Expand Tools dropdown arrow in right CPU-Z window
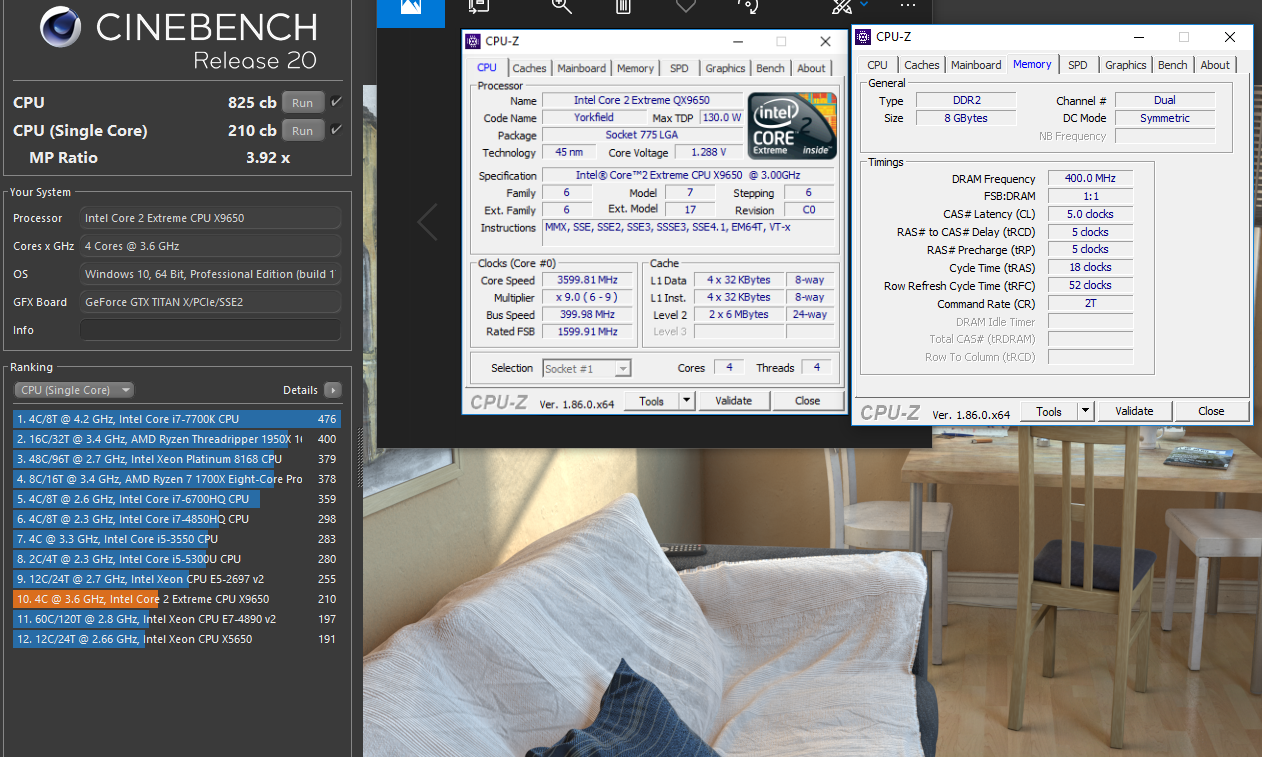The height and width of the screenshot is (757, 1262). (1086, 411)
